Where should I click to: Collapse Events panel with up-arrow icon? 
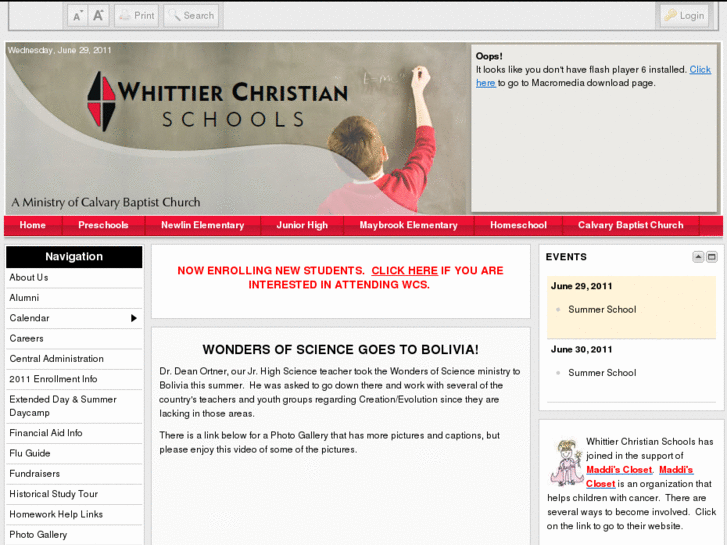click(x=698, y=256)
